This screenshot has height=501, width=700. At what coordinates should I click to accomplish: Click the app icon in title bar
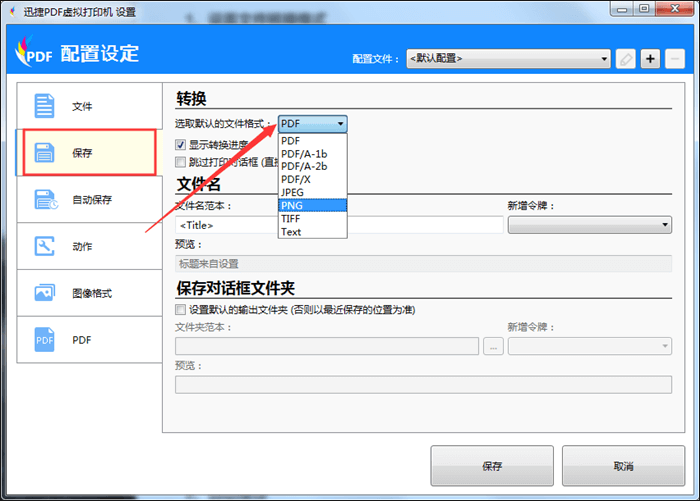pos(12,12)
